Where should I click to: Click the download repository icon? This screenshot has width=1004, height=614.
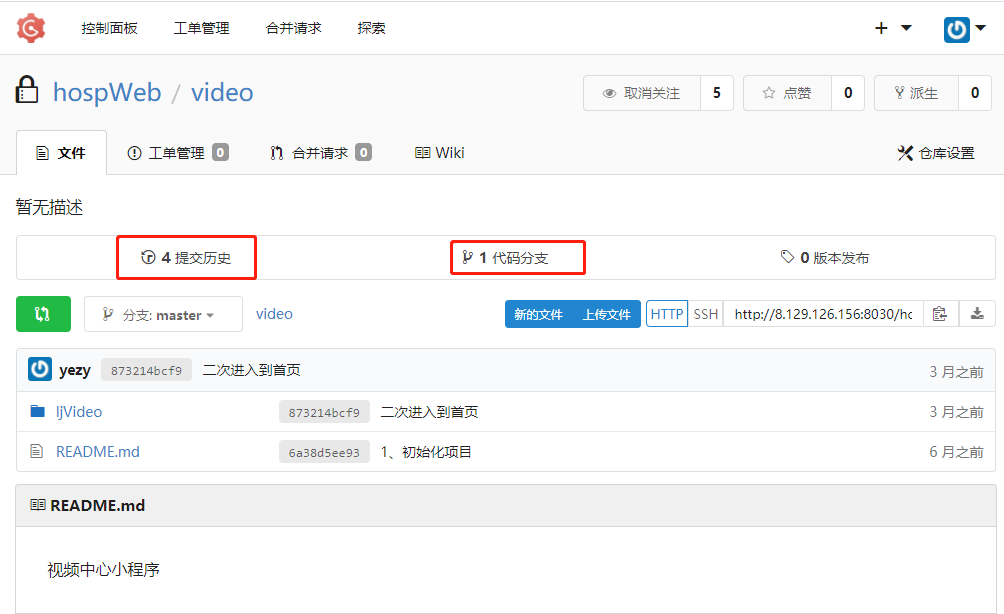click(977, 314)
